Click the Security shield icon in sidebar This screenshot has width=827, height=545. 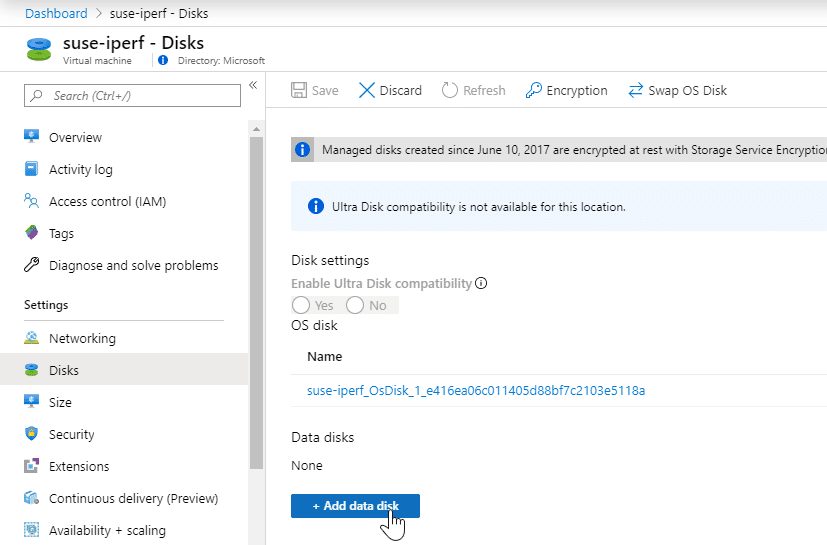(x=32, y=434)
